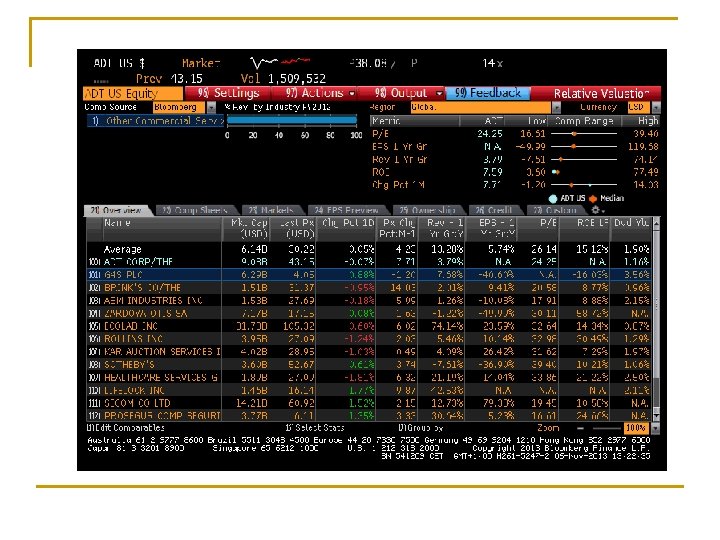
Task: Select the ROLLINS INC row
Action: point(369,339)
